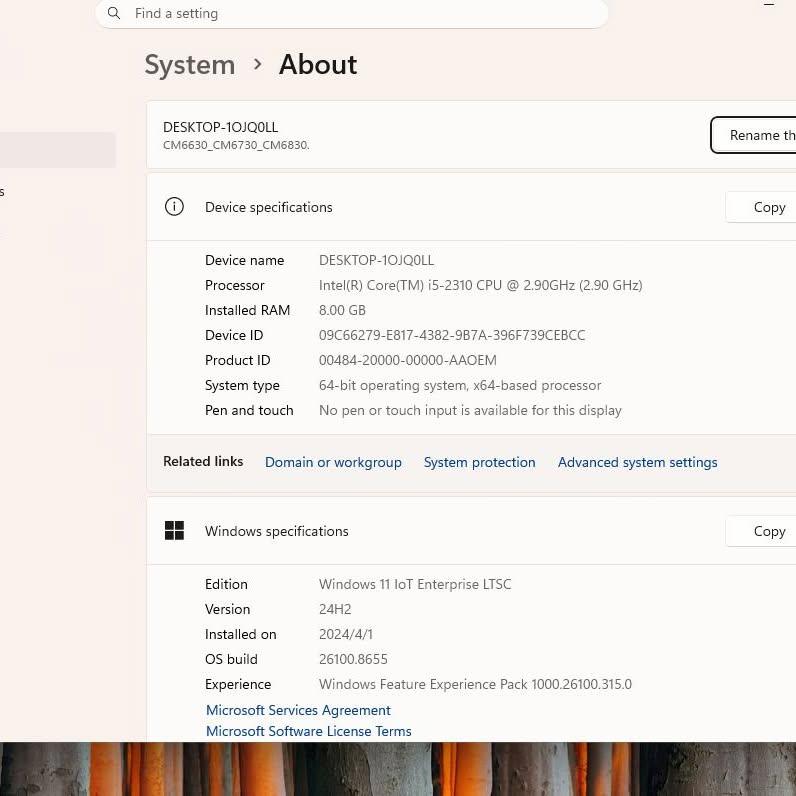Open System protection link
The height and width of the screenshot is (796, 796).
479,462
